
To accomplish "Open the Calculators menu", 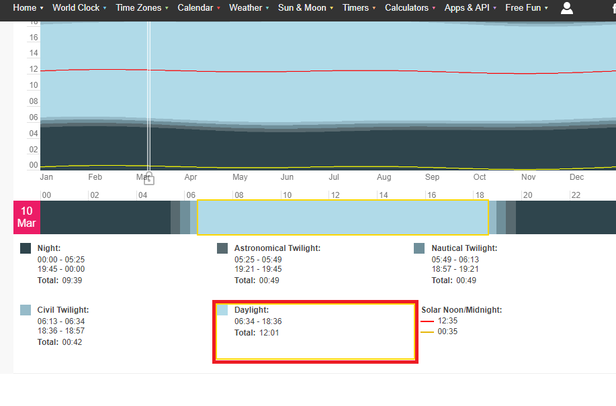I will (x=403, y=8).
